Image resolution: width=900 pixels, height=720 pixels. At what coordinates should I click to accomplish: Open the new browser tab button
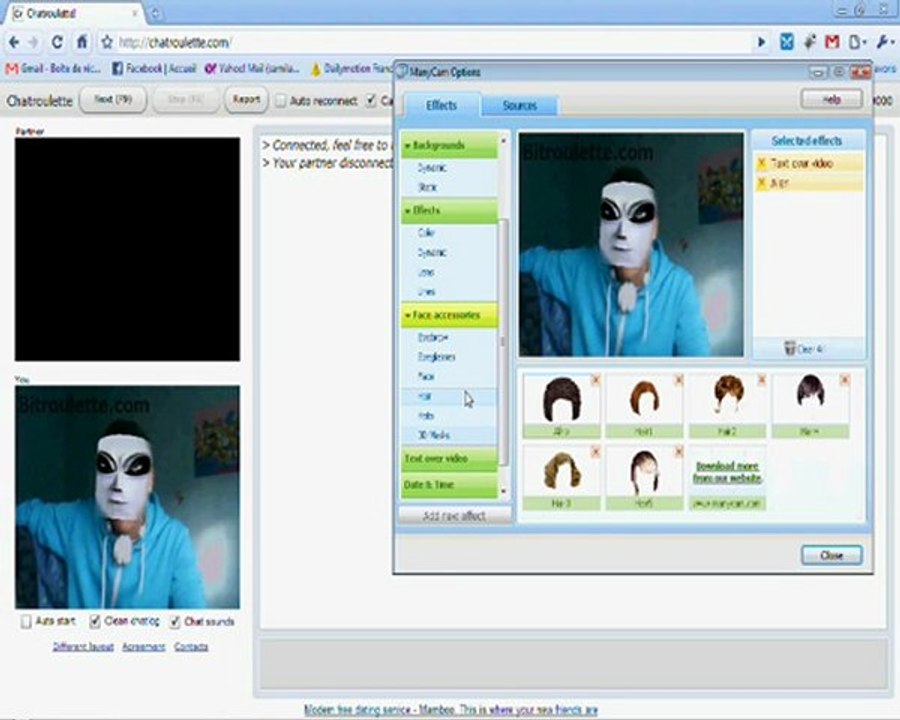156,13
